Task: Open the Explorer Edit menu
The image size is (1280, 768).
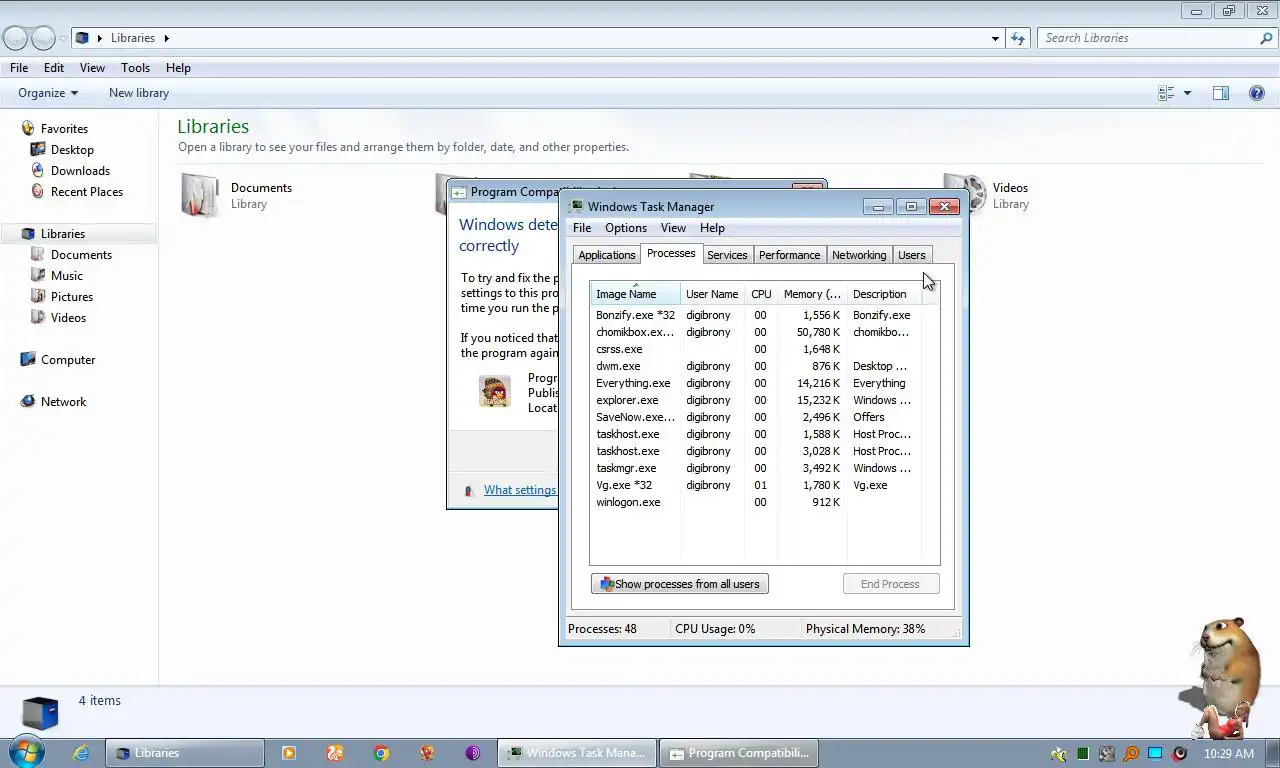Action: [x=54, y=68]
